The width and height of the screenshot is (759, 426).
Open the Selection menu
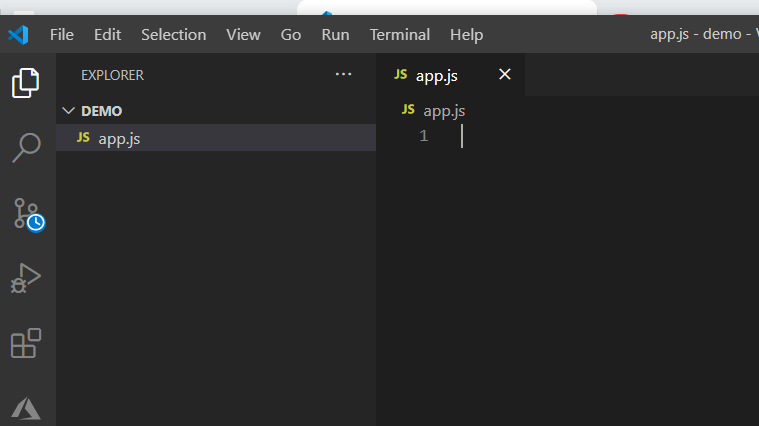[x=173, y=34]
